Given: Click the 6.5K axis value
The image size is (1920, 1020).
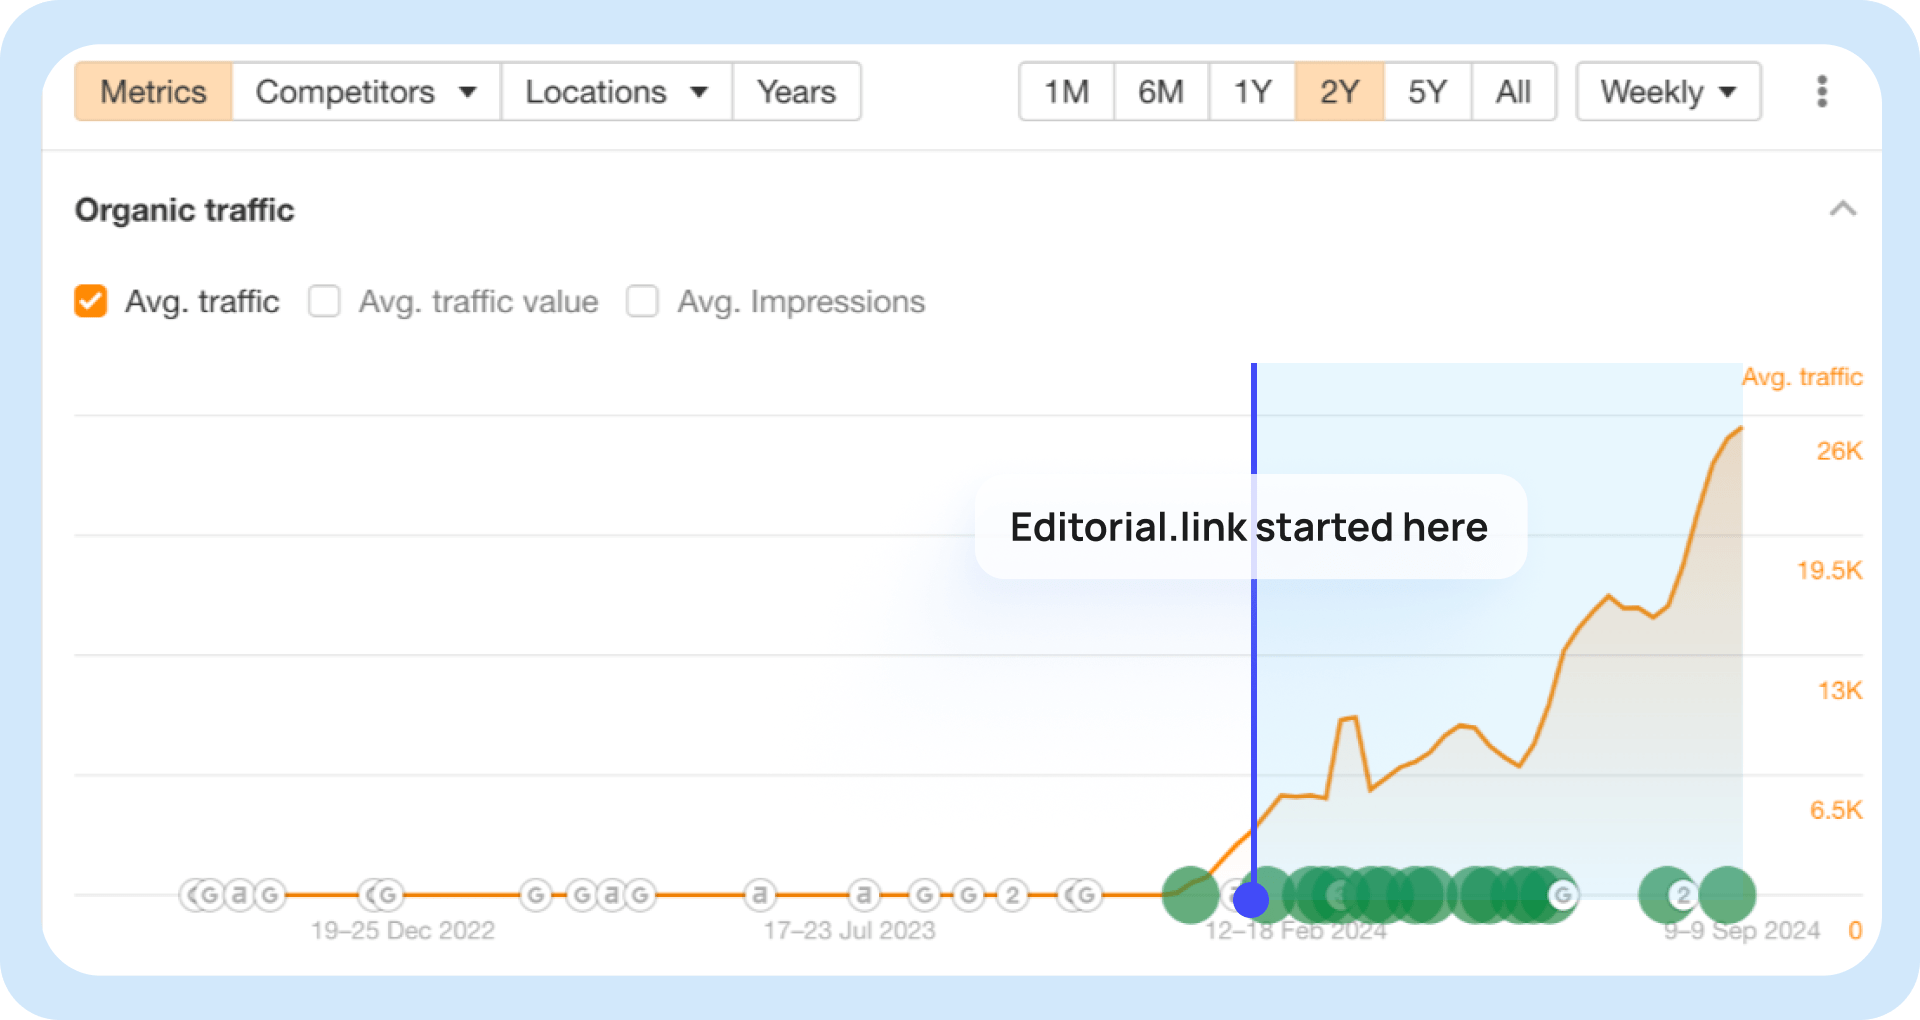Looking at the screenshot, I should coord(1837,810).
